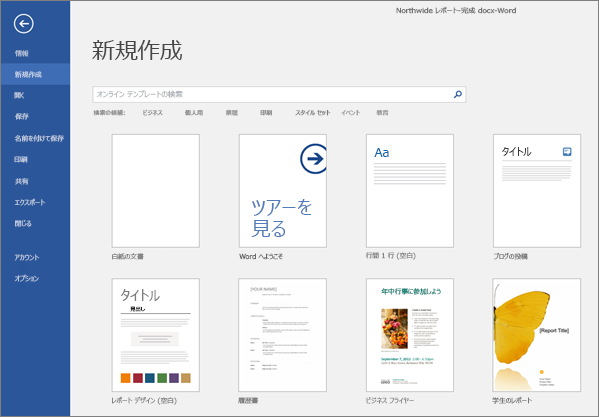Click the 白紙の文書 label text
Screen dimensions: 599x417
[x=128, y=257]
